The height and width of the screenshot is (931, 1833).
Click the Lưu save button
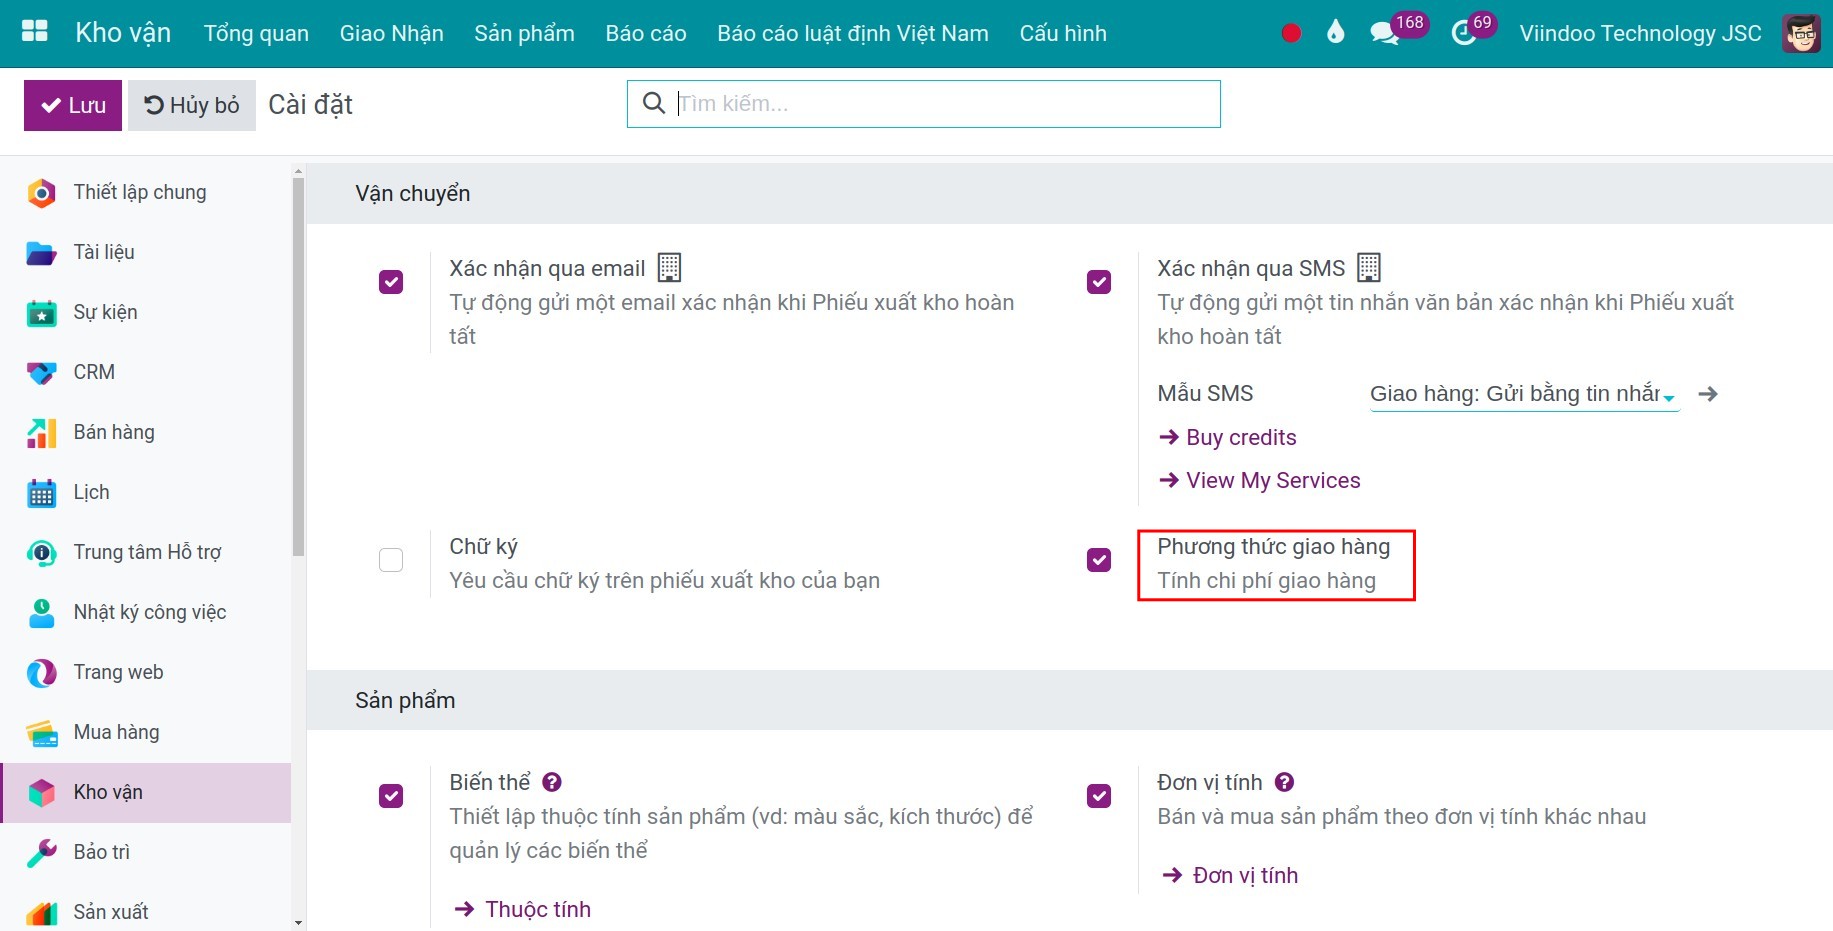click(73, 105)
